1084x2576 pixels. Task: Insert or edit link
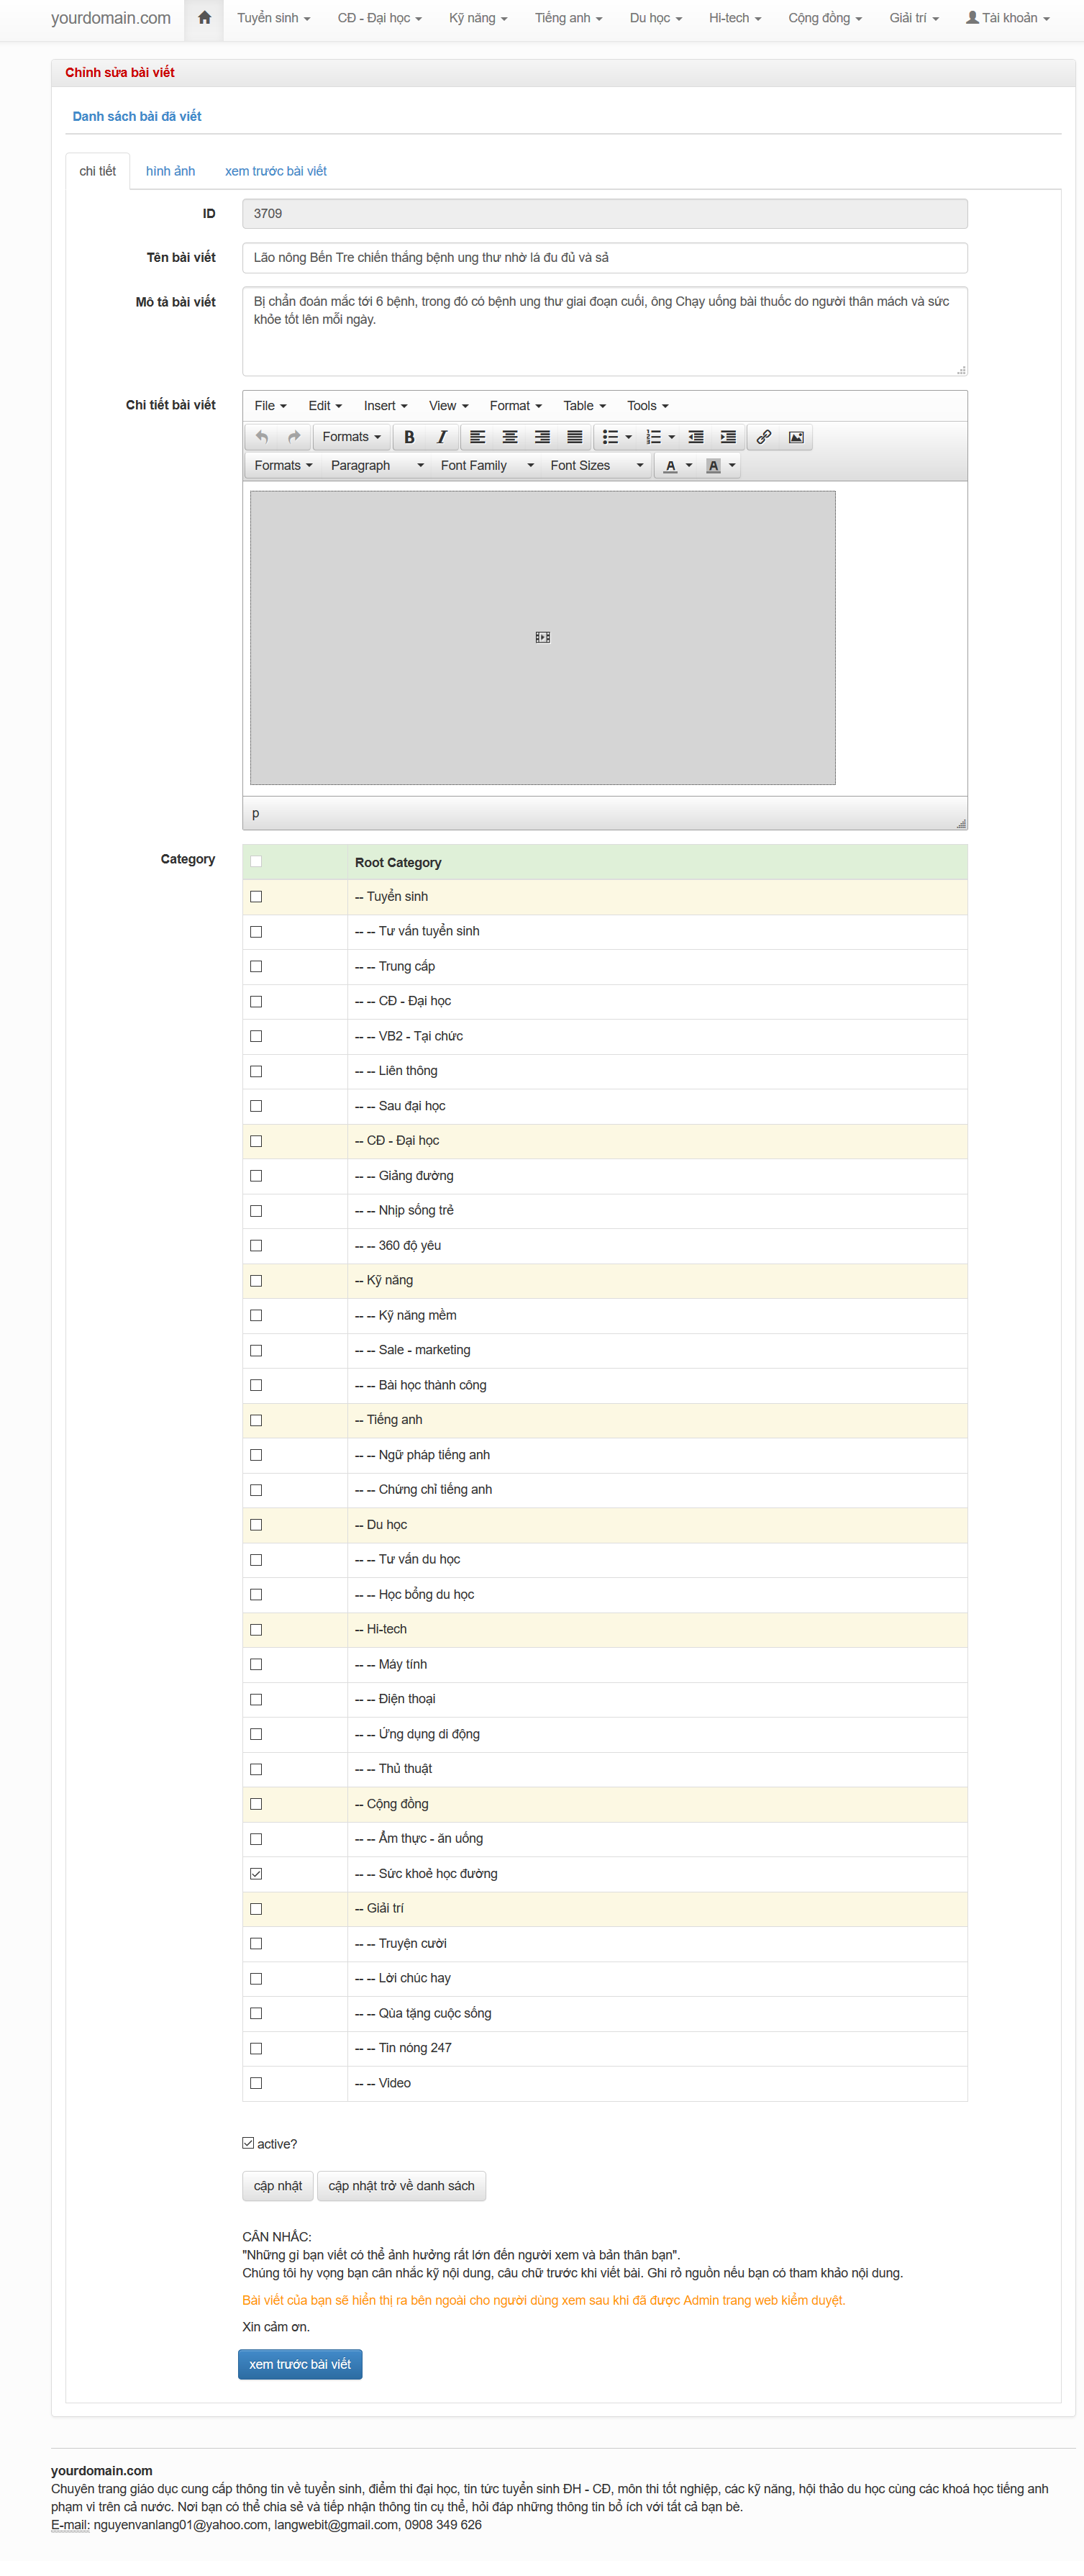click(764, 437)
